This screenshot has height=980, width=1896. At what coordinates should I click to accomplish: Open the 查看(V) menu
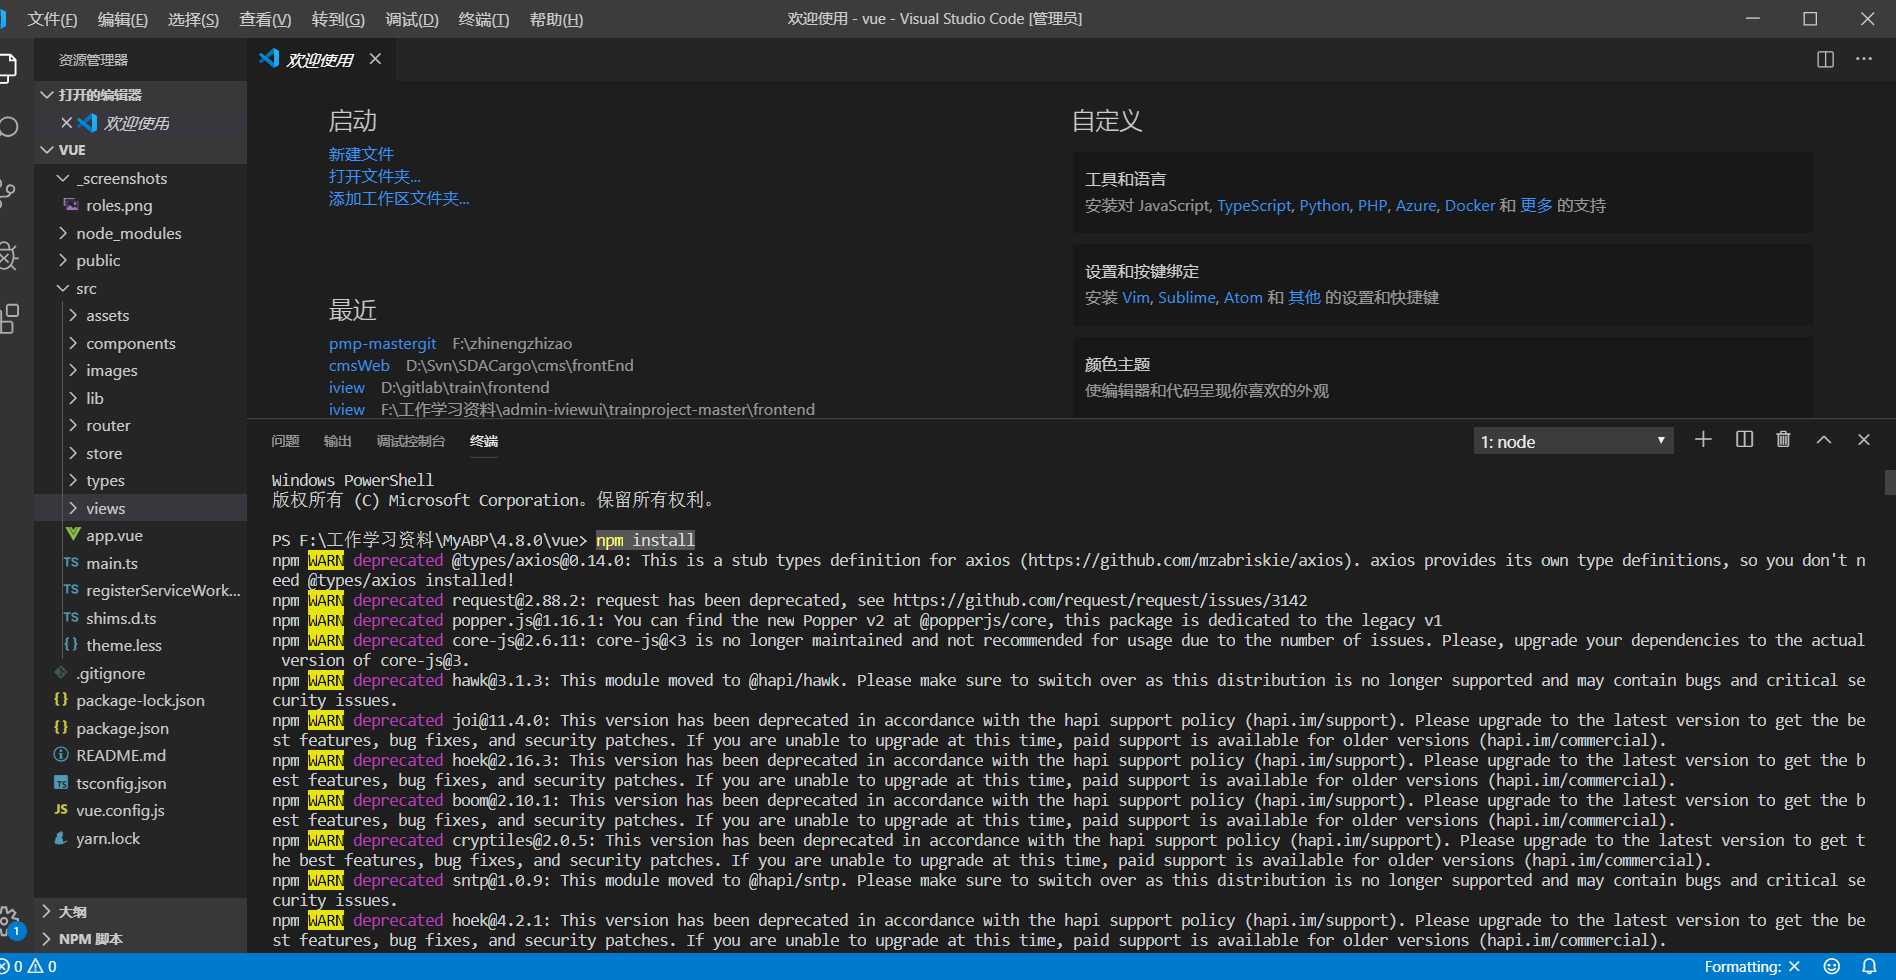265,19
